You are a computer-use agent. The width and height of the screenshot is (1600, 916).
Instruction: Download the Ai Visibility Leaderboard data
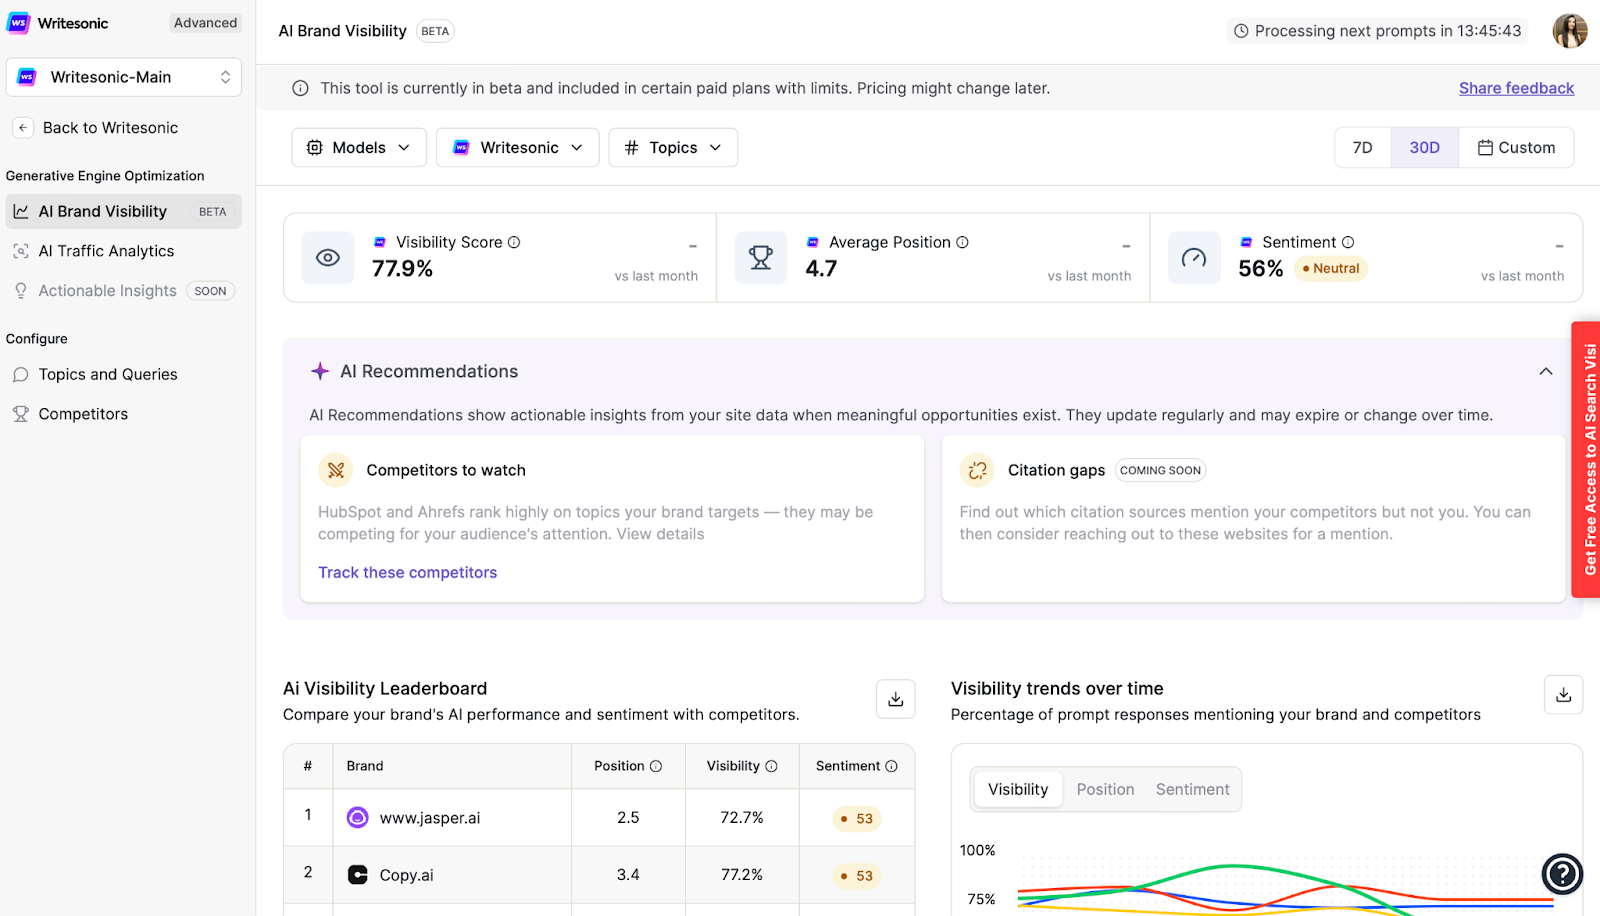click(x=896, y=699)
